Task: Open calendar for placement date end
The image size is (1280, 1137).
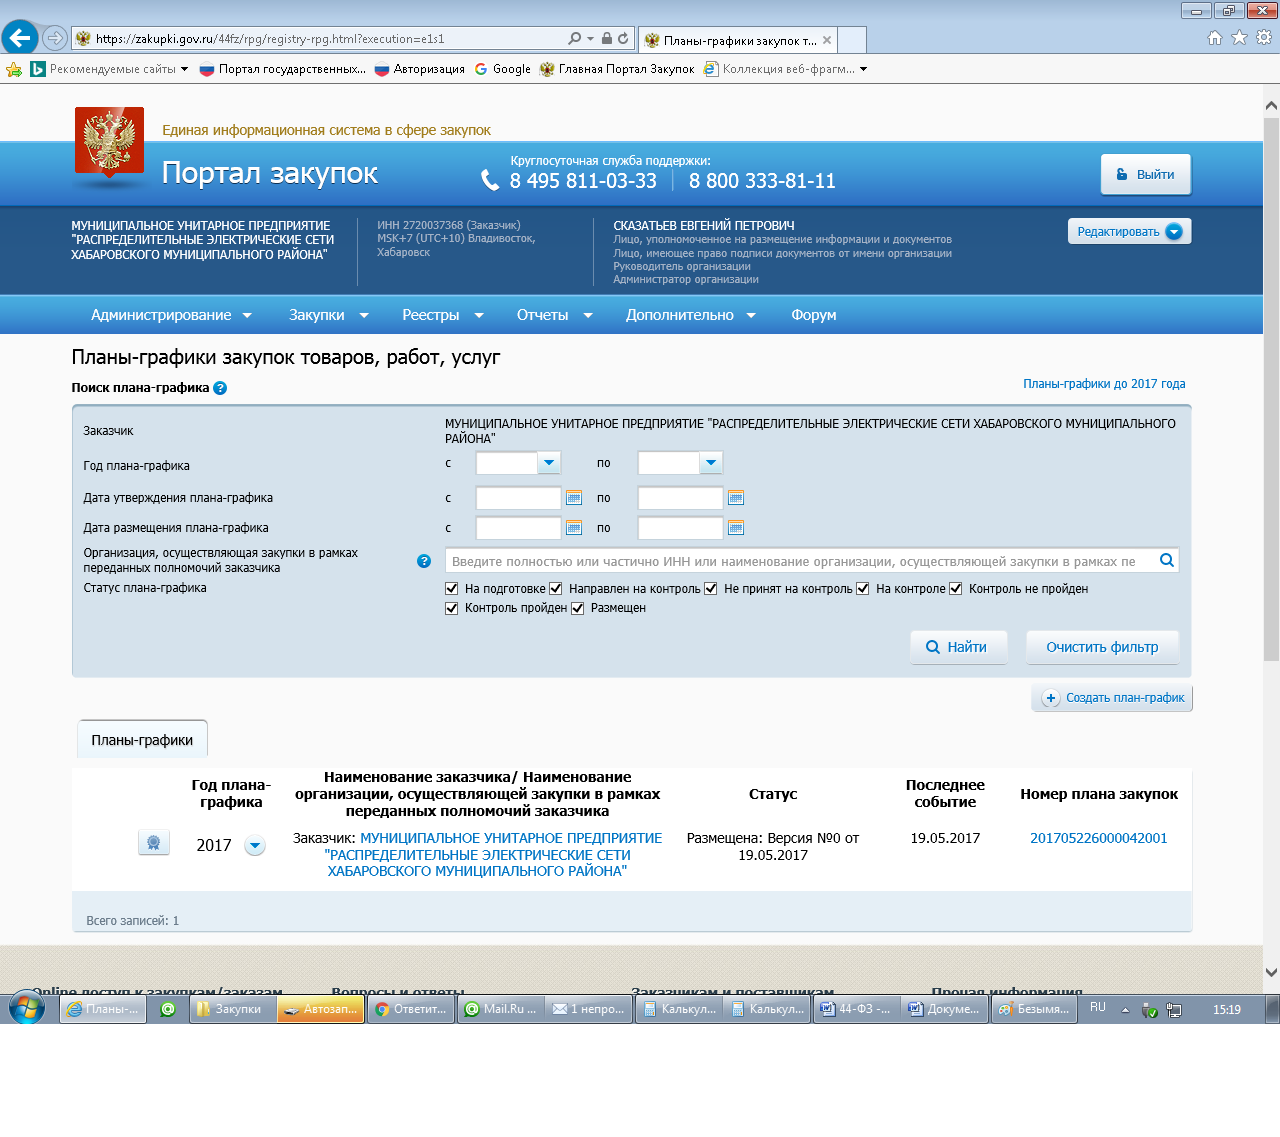Action: (x=736, y=528)
